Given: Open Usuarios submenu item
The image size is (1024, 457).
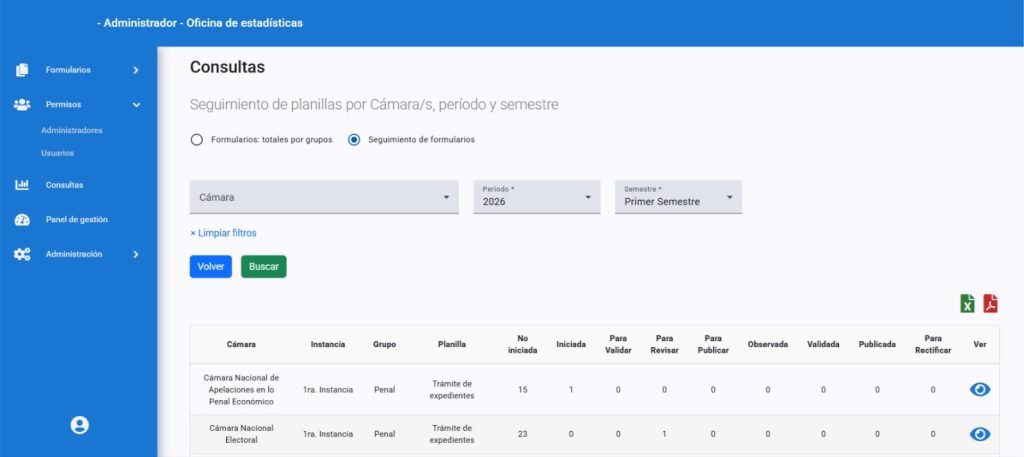Looking at the screenshot, I should 57,153.
